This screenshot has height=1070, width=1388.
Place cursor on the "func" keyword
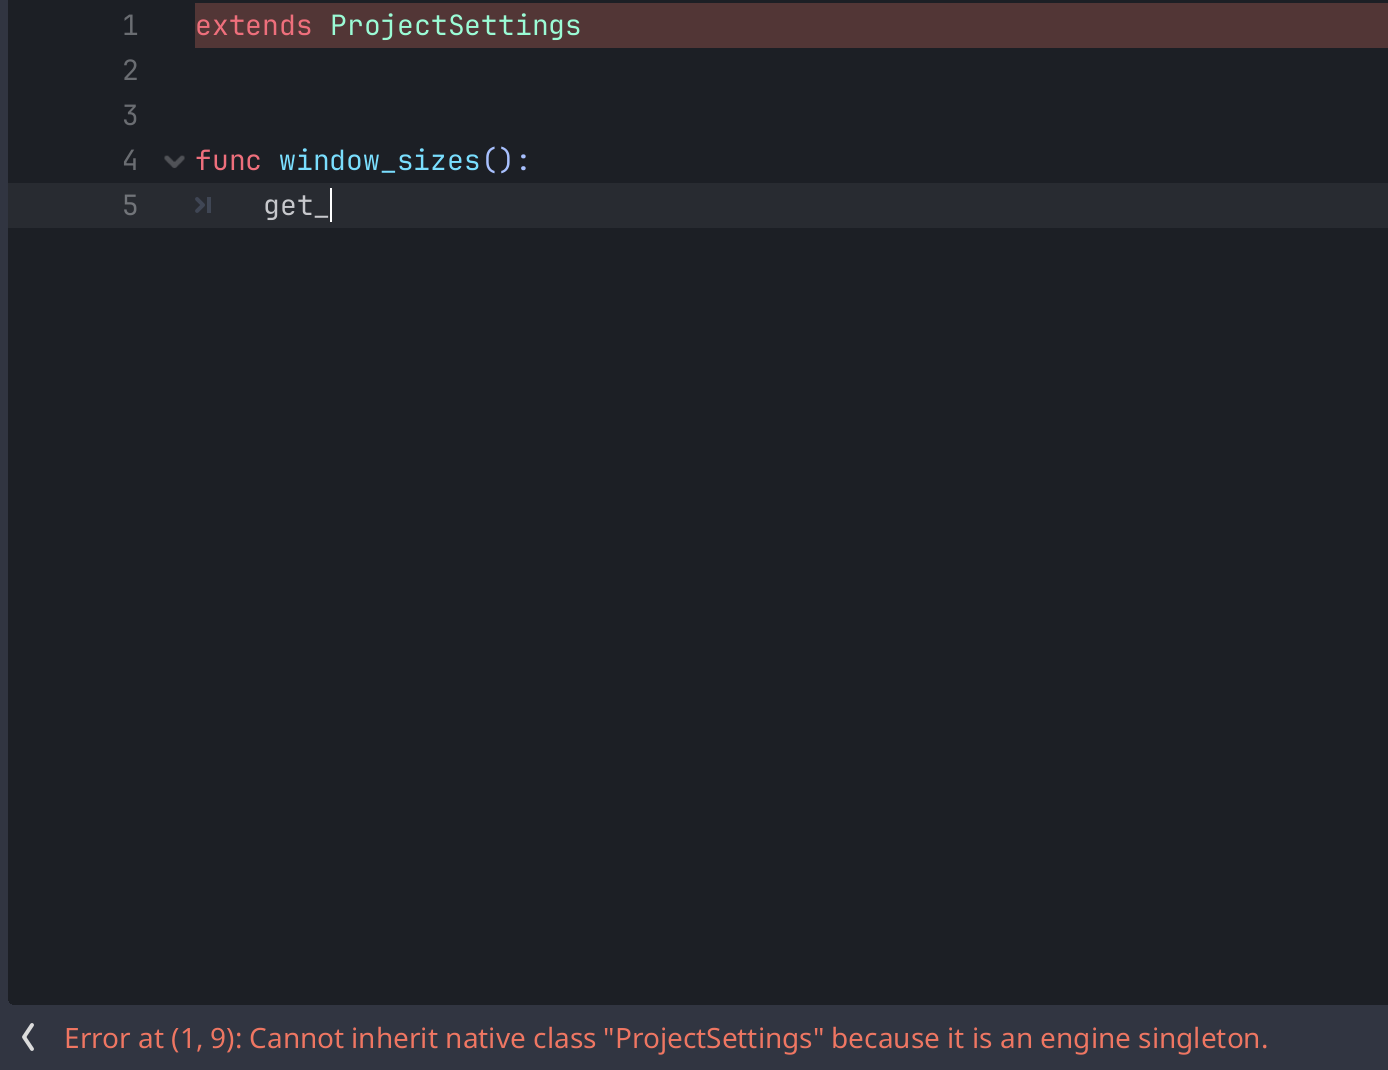tap(228, 160)
